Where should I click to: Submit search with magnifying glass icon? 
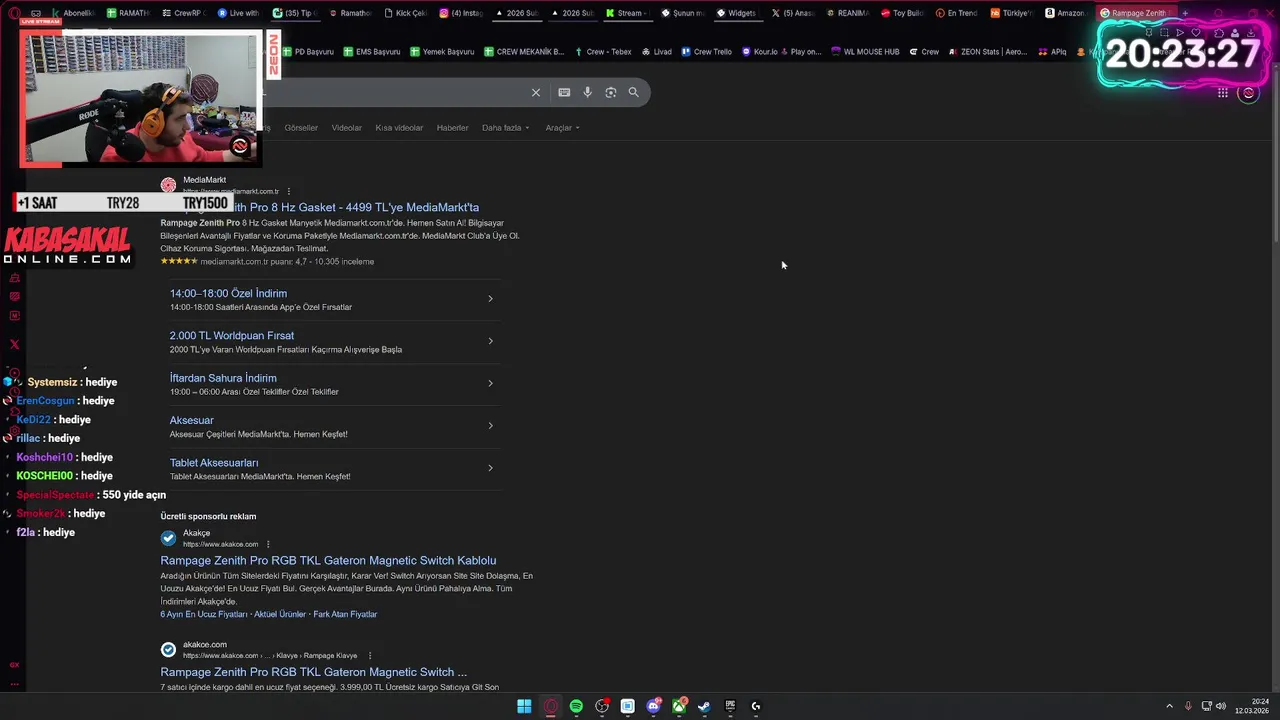click(633, 92)
